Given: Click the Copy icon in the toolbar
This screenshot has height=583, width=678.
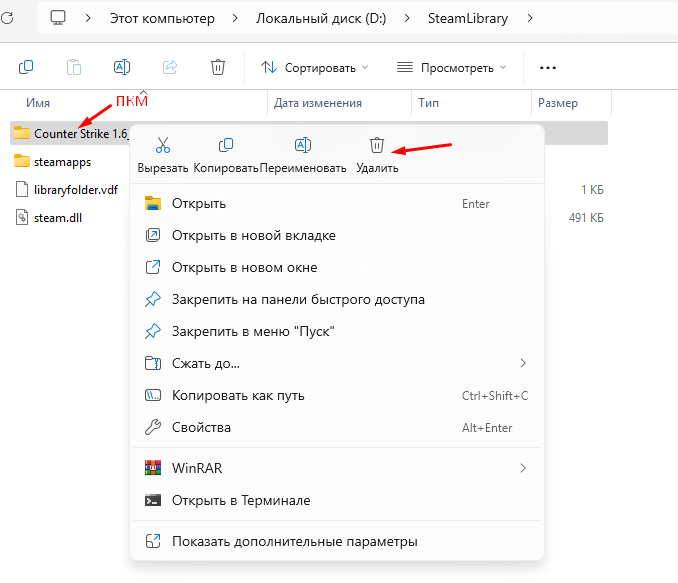Looking at the screenshot, I should click(x=26, y=67).
